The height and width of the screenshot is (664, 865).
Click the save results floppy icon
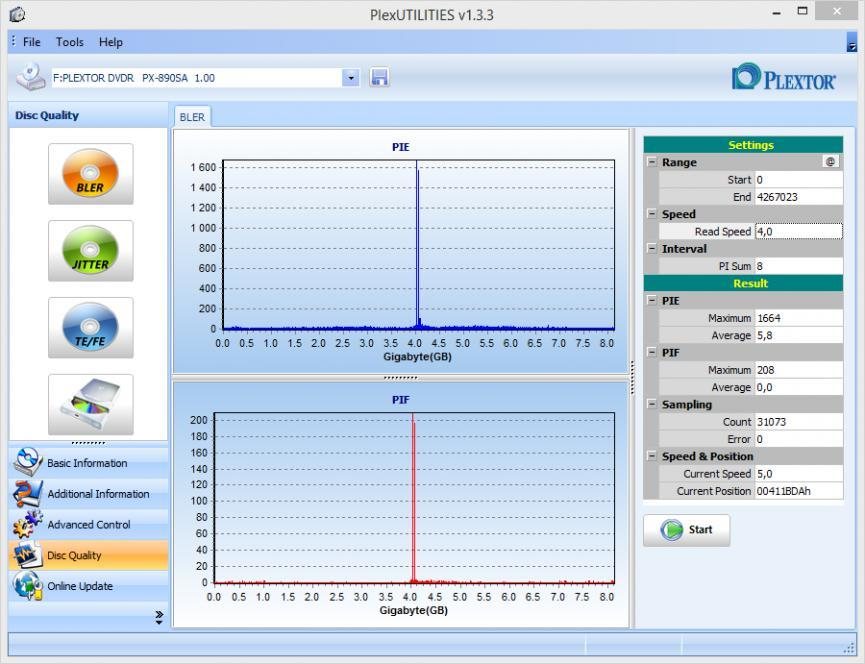(x=380, y=77)
